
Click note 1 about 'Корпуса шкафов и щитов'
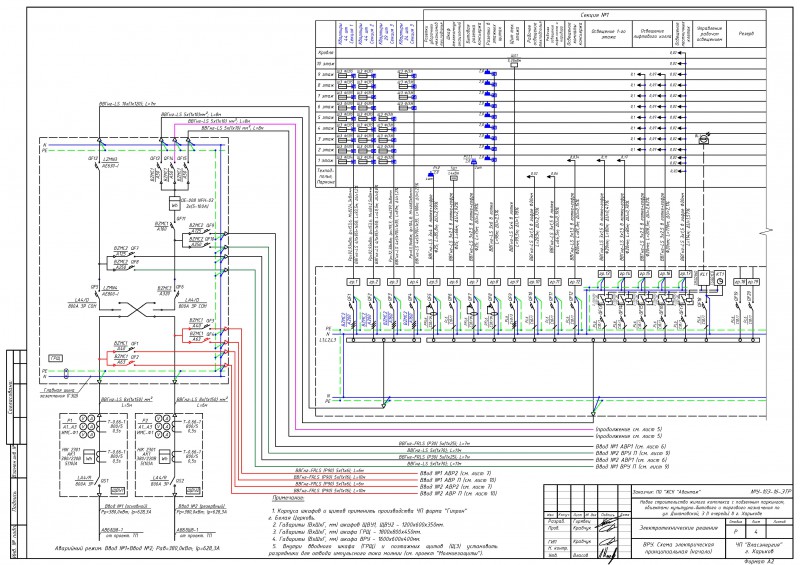pos(368,514)
